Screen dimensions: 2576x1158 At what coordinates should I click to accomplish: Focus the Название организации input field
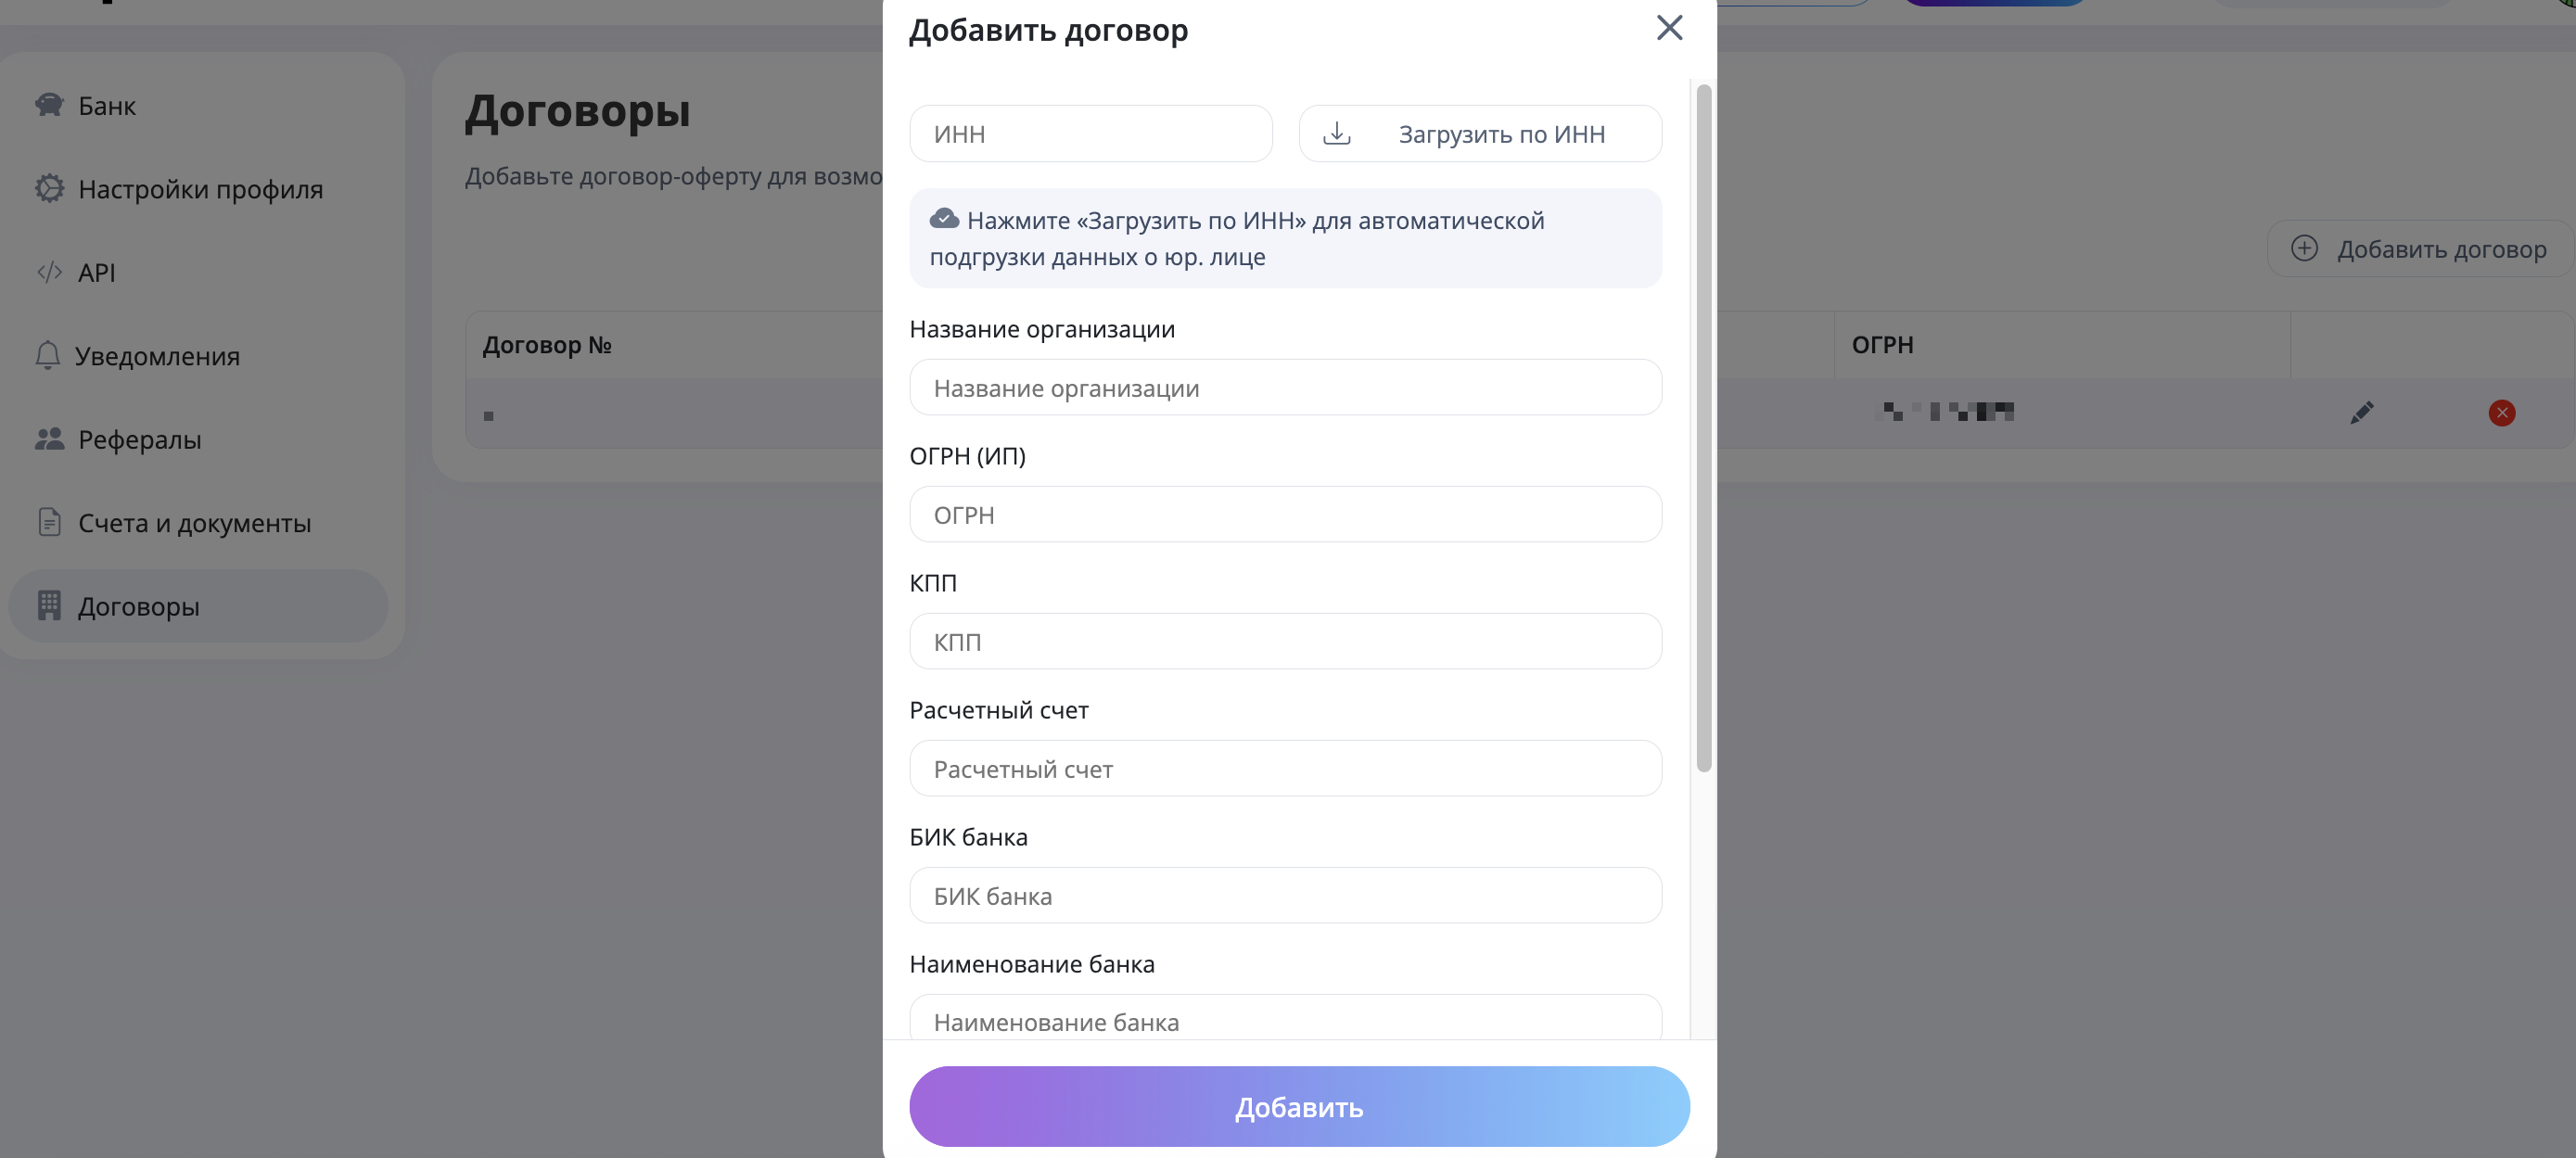click(x=1285, y=388)
